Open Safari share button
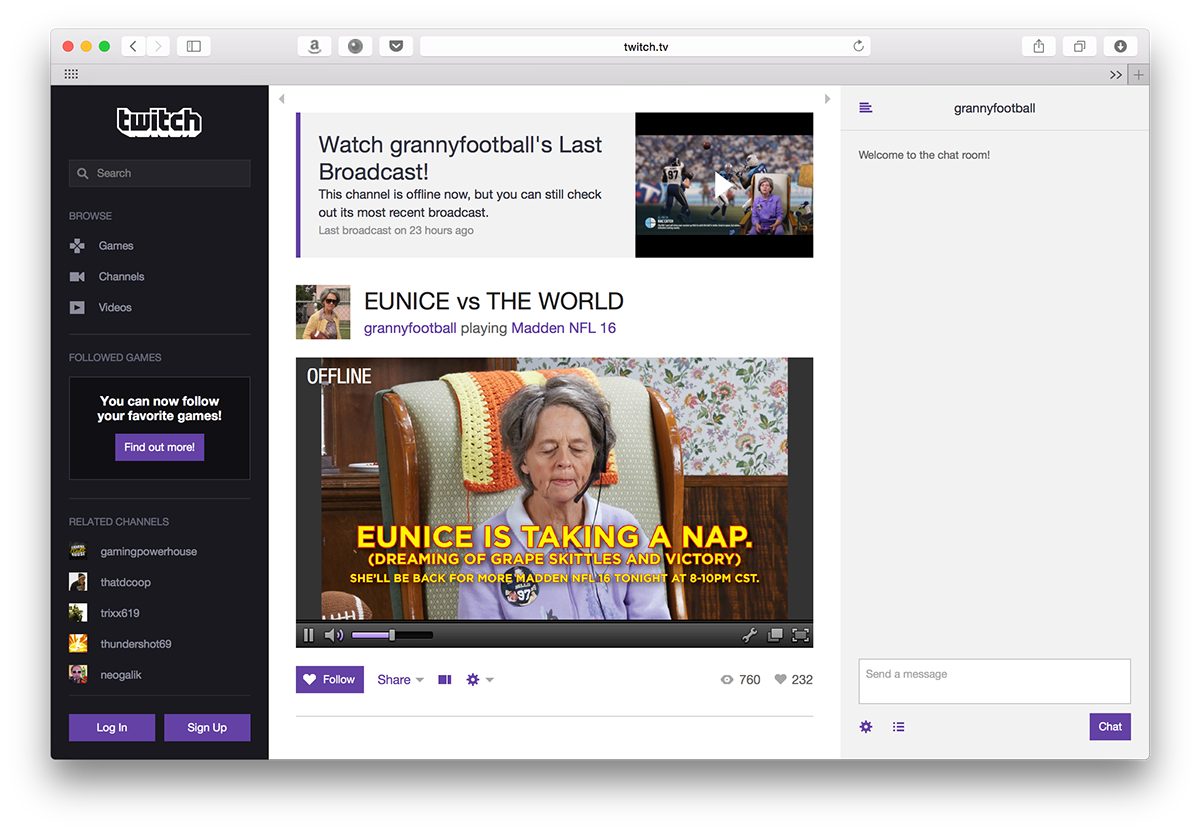Viewport: 1200px width, 832px height. click(1039, 46)
